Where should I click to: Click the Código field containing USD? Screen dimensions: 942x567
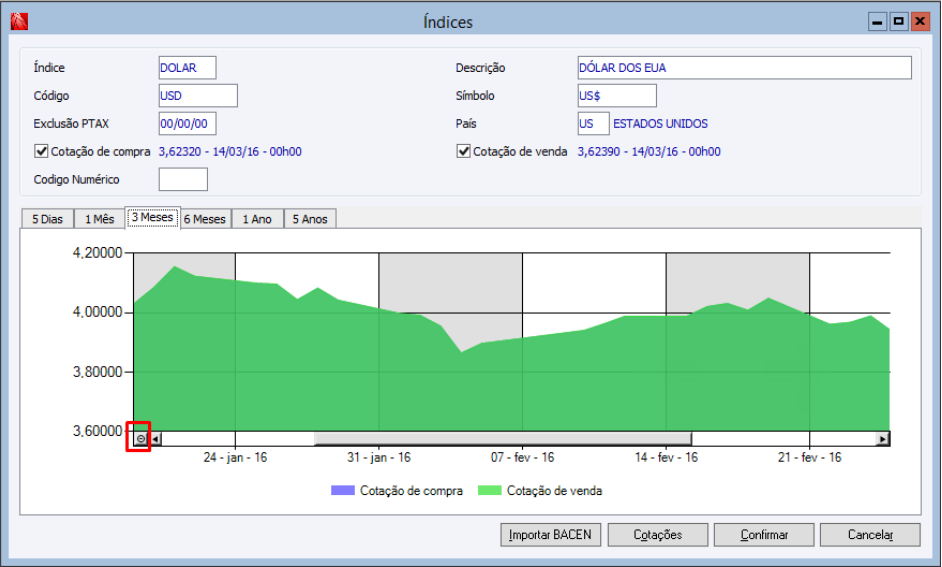point(198,96)
